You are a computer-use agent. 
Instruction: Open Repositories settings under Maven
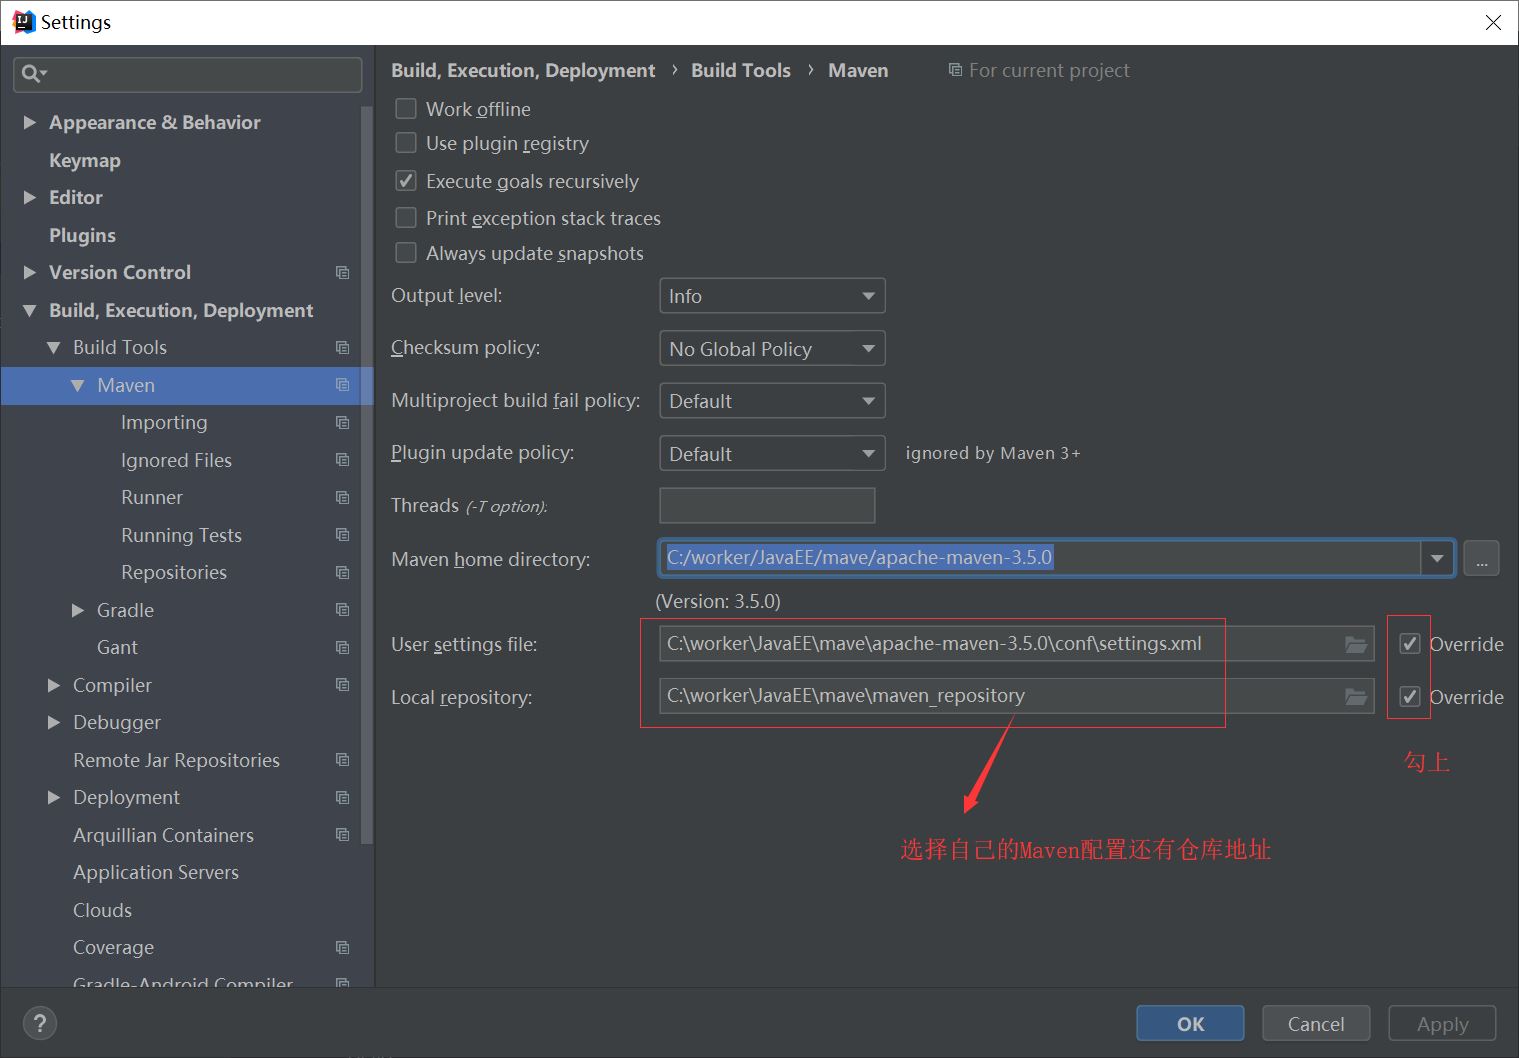click(174, 573)
